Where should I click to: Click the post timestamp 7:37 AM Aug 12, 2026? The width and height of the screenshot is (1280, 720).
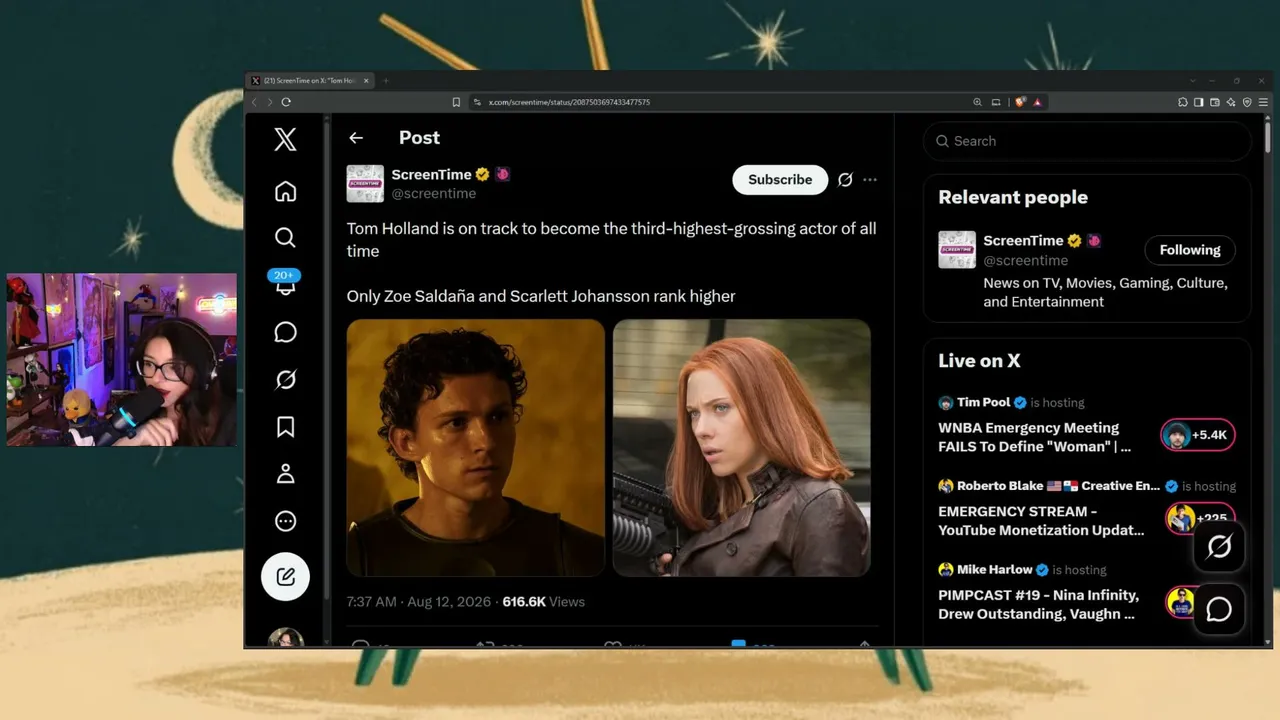pyautogui.click(x=419, y=602)
